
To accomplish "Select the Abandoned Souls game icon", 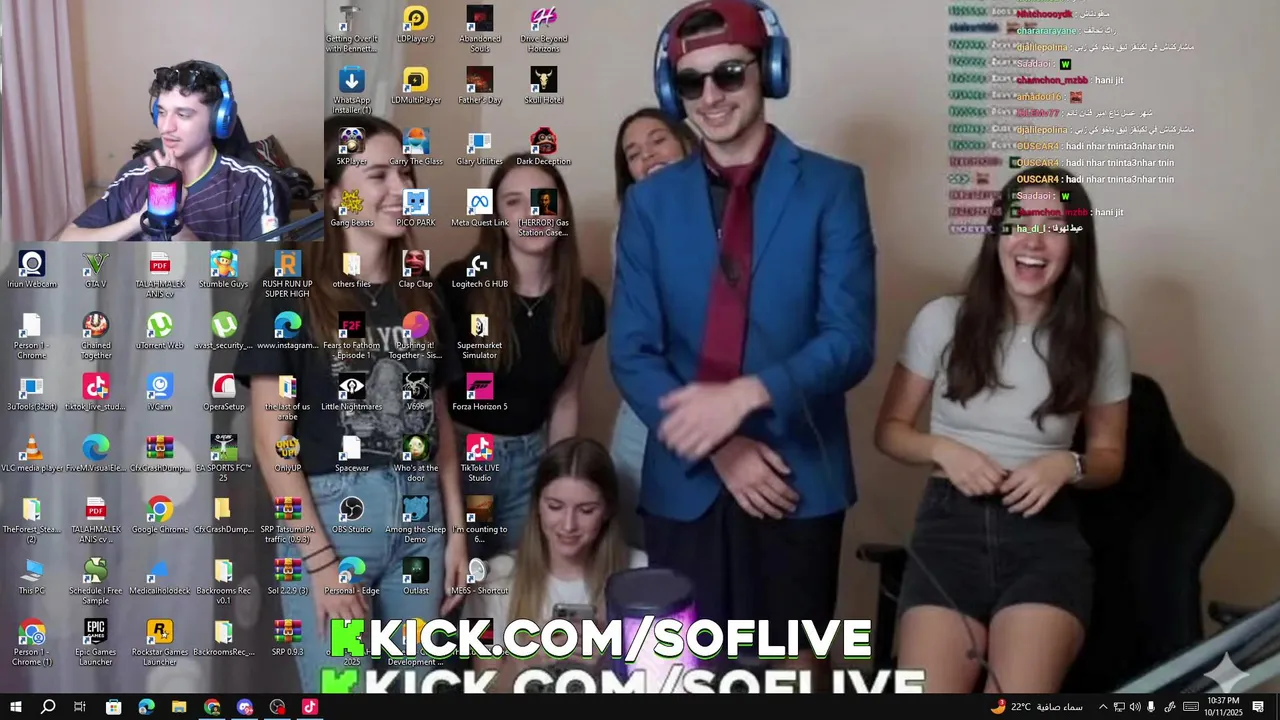I will click(479, 30).
